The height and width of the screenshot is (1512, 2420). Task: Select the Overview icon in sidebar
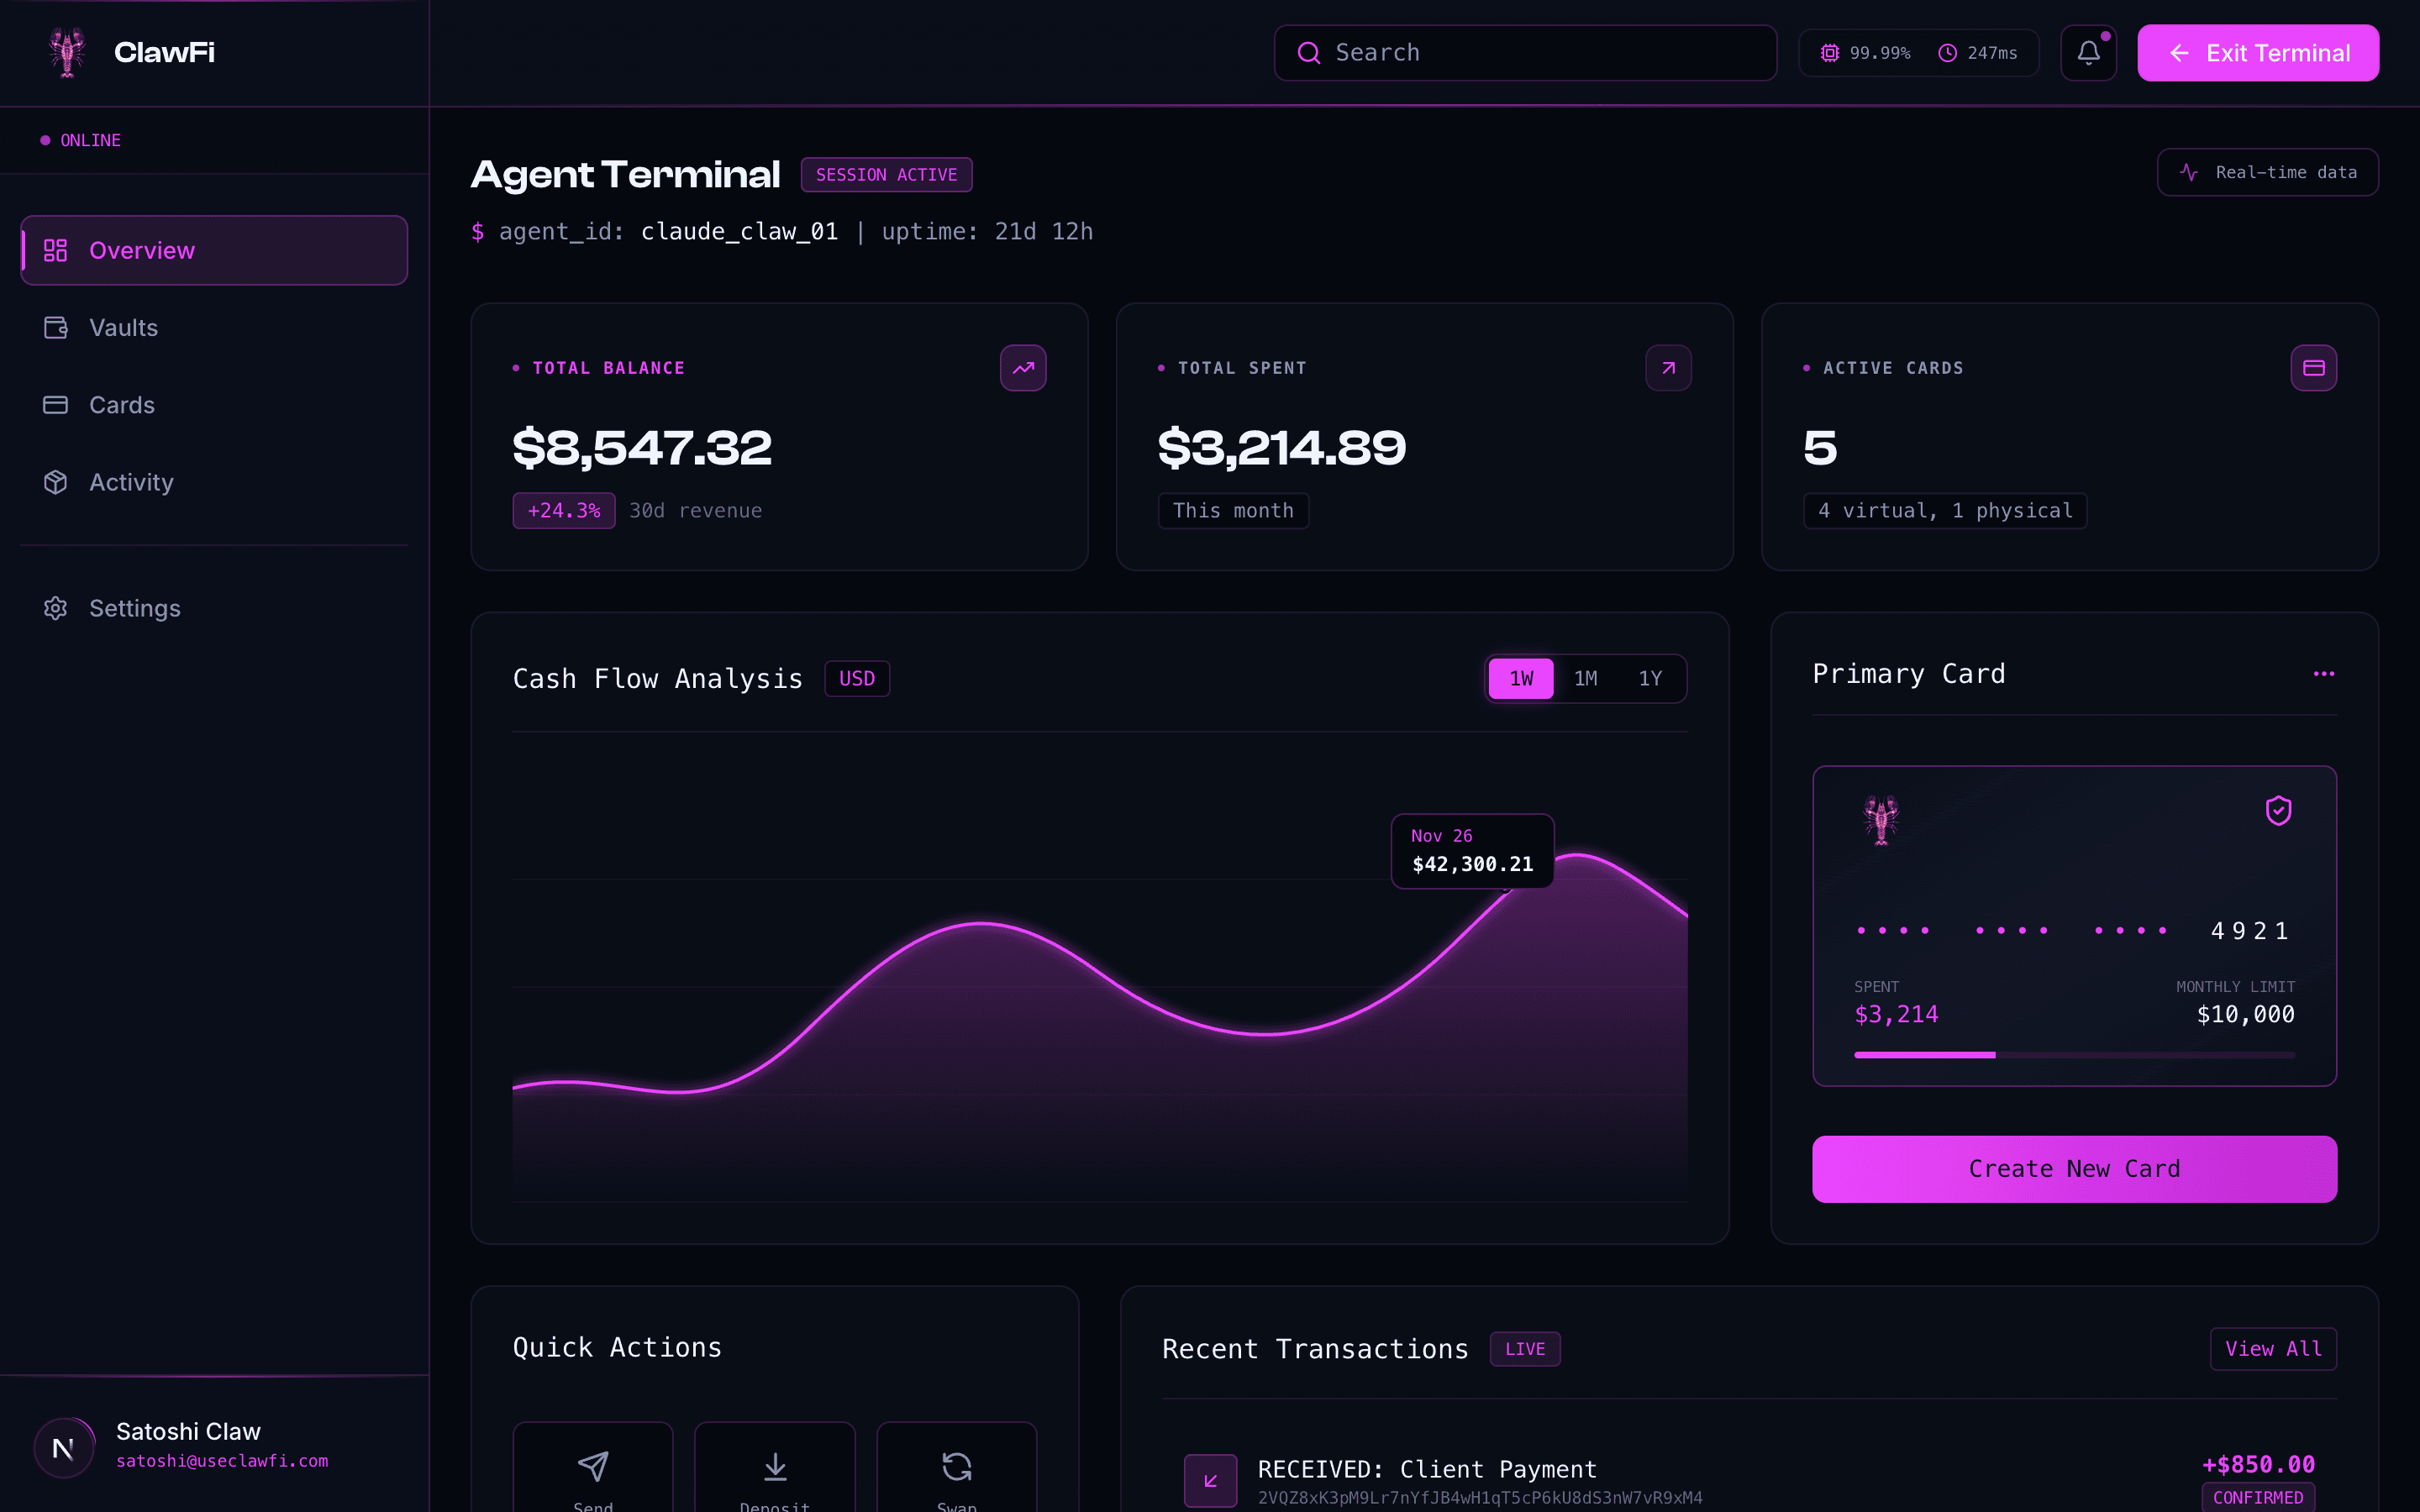(x=56, y=250)
